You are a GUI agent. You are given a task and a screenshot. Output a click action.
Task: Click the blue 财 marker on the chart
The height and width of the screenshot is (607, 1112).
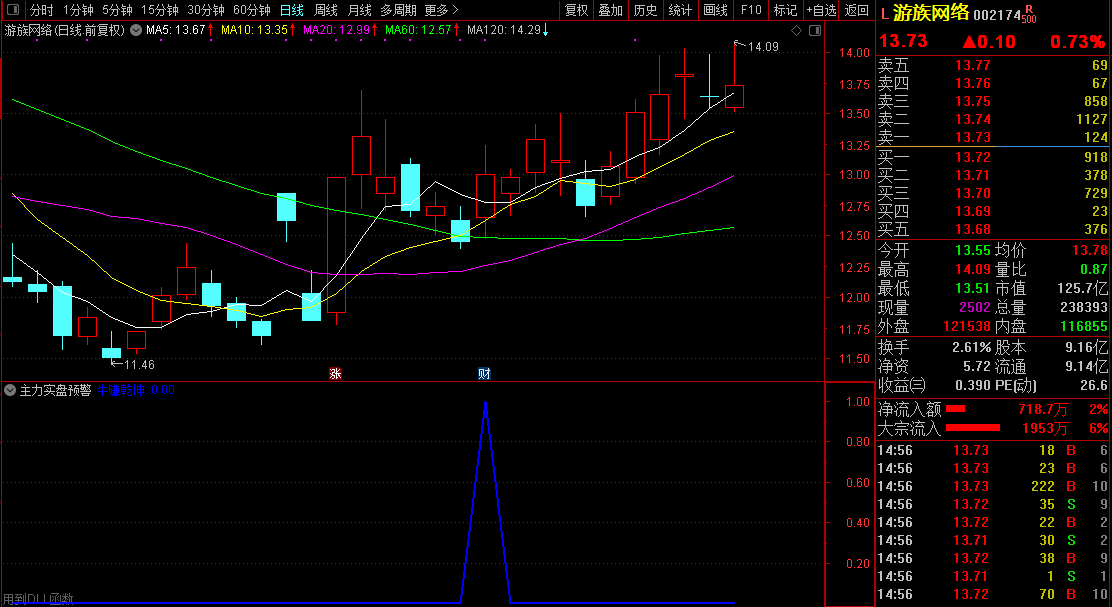(x=484, y=374)
